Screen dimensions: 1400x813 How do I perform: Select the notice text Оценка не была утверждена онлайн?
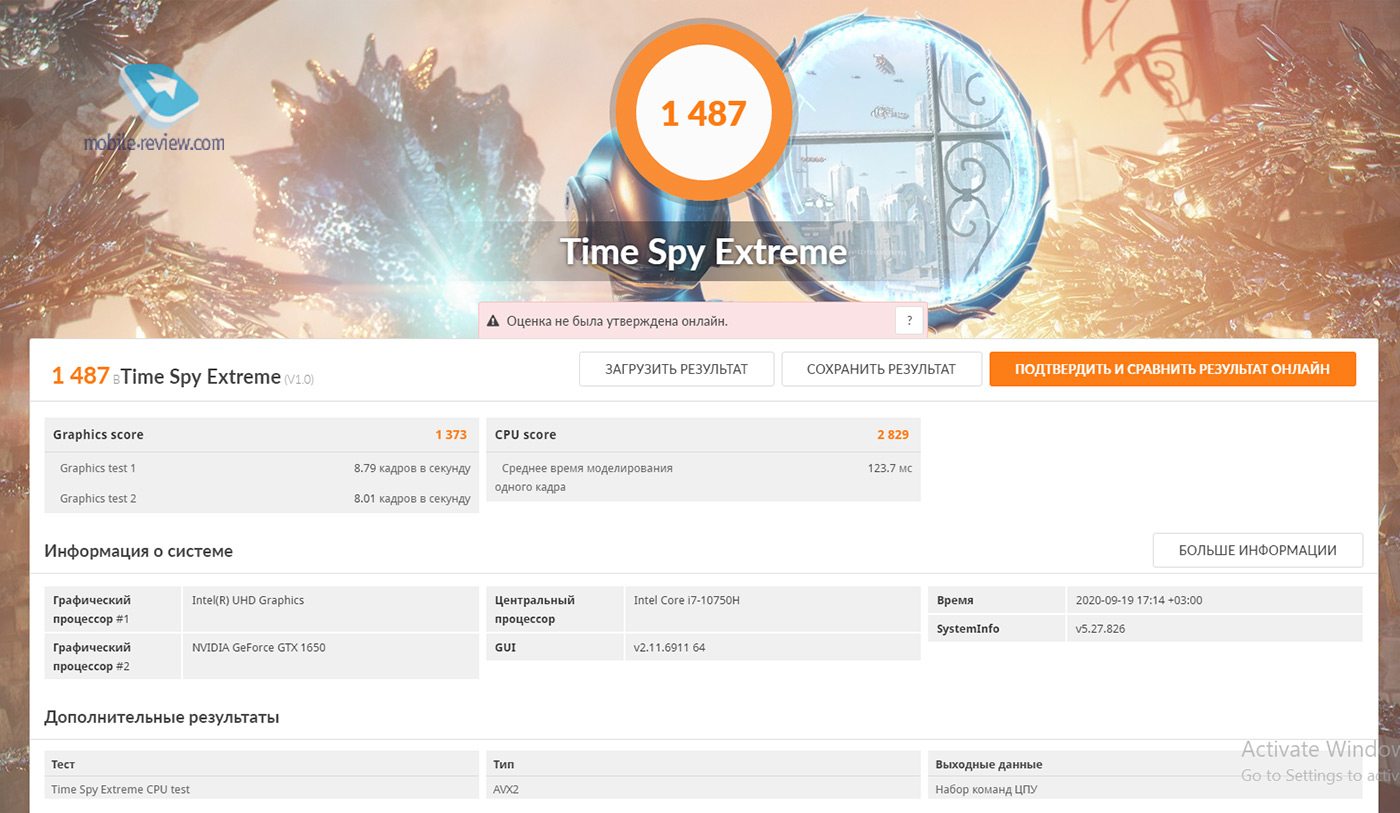coord(617,321)
